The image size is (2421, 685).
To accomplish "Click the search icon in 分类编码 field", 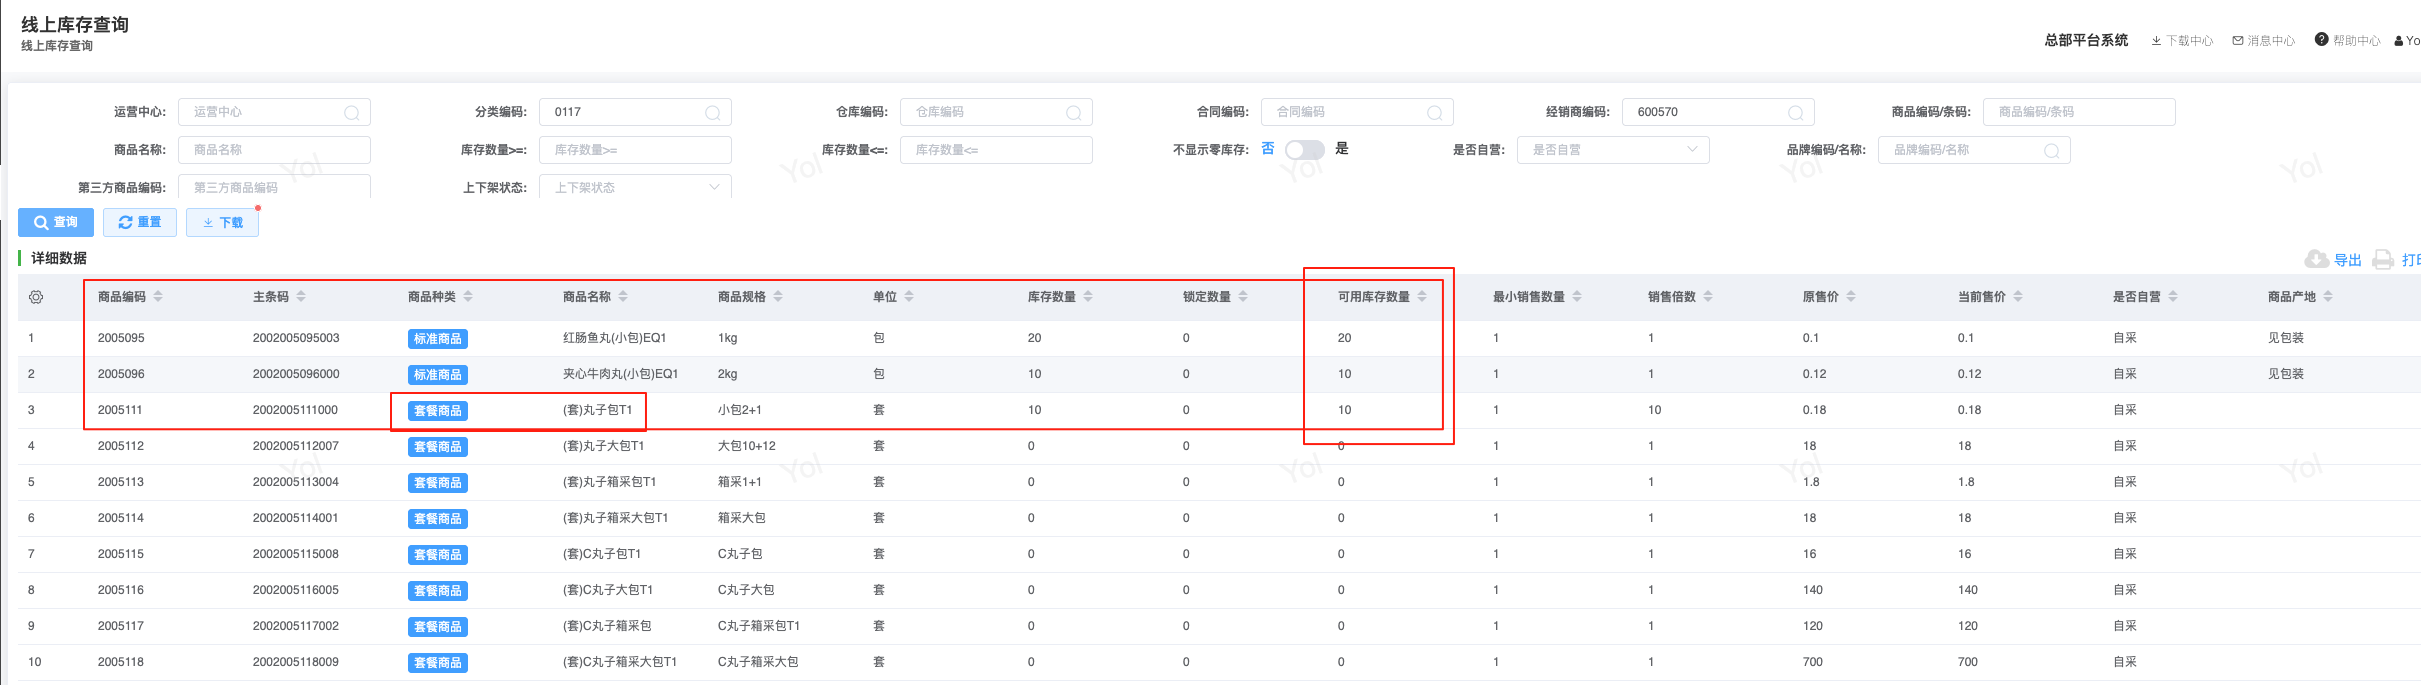I will 712,113.
